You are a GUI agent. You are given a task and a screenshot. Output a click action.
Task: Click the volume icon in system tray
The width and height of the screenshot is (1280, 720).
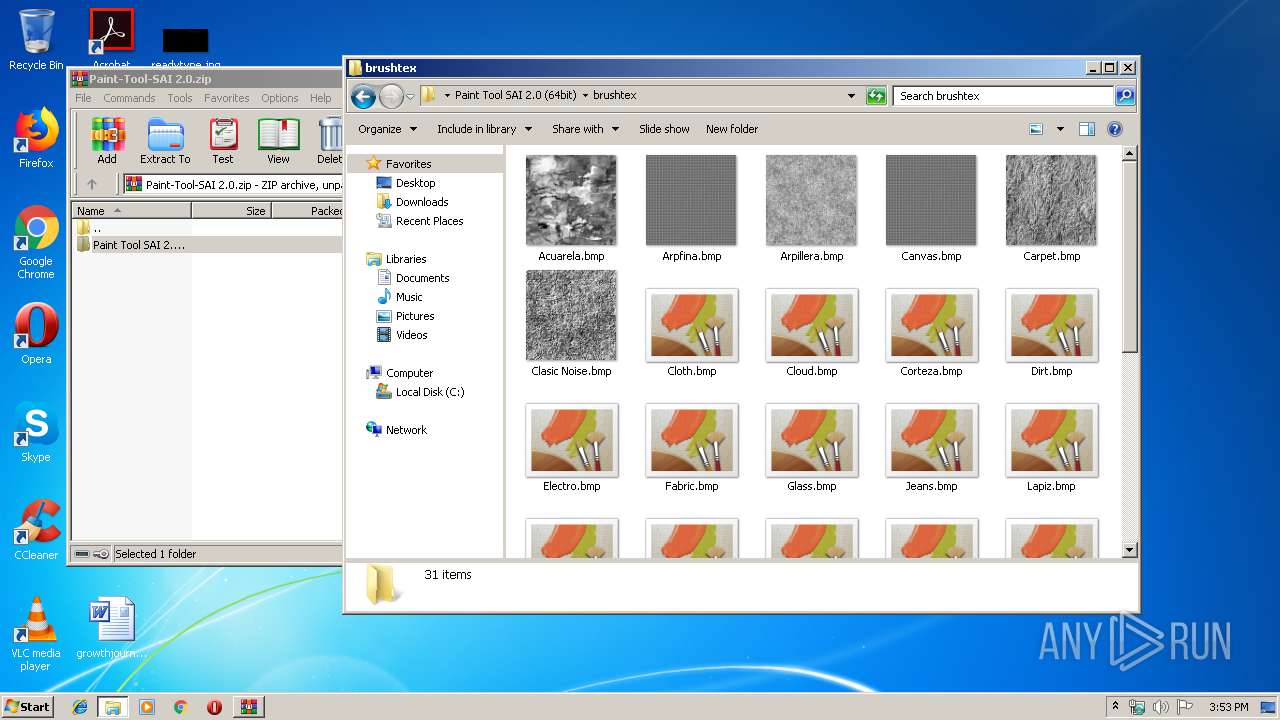click(x=1160, y=707)
